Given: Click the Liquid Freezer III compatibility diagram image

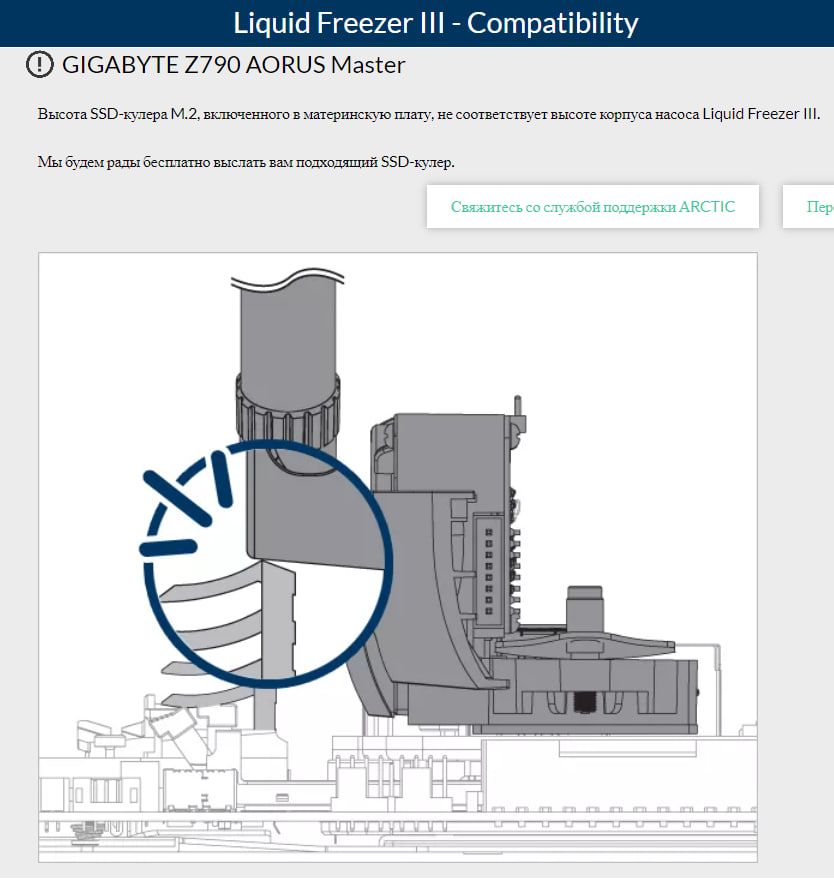Looking at the screenshot, I should click(398, 557).
